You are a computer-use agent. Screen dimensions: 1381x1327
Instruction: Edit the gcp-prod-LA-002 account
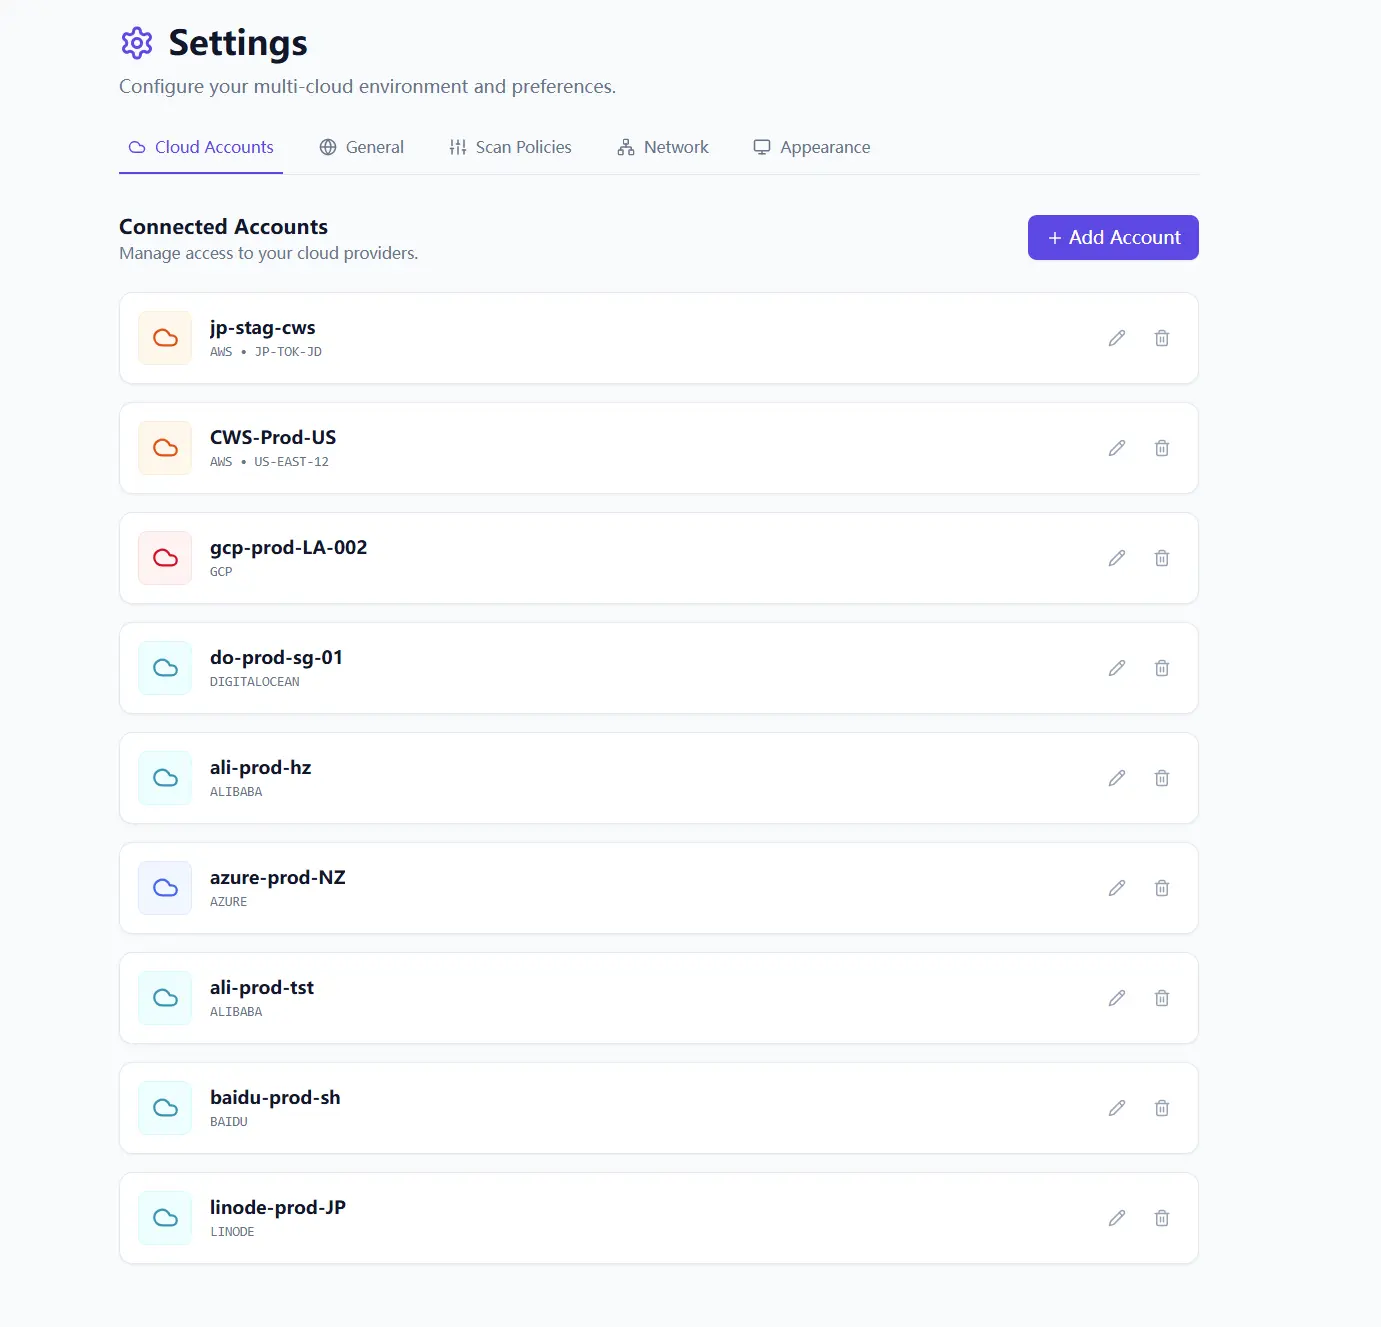coord(1117,558)
